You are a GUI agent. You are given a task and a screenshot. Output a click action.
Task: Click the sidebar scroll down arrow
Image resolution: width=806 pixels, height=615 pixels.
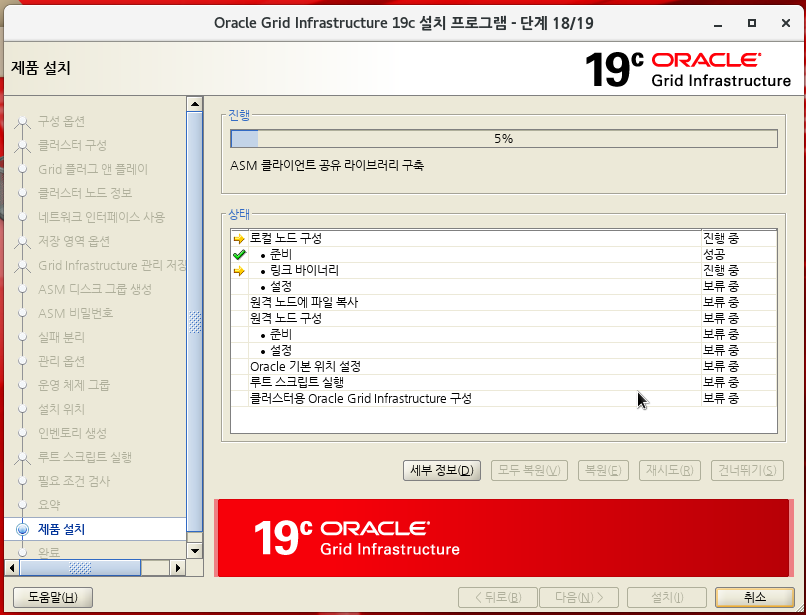[x=194, y=551]
